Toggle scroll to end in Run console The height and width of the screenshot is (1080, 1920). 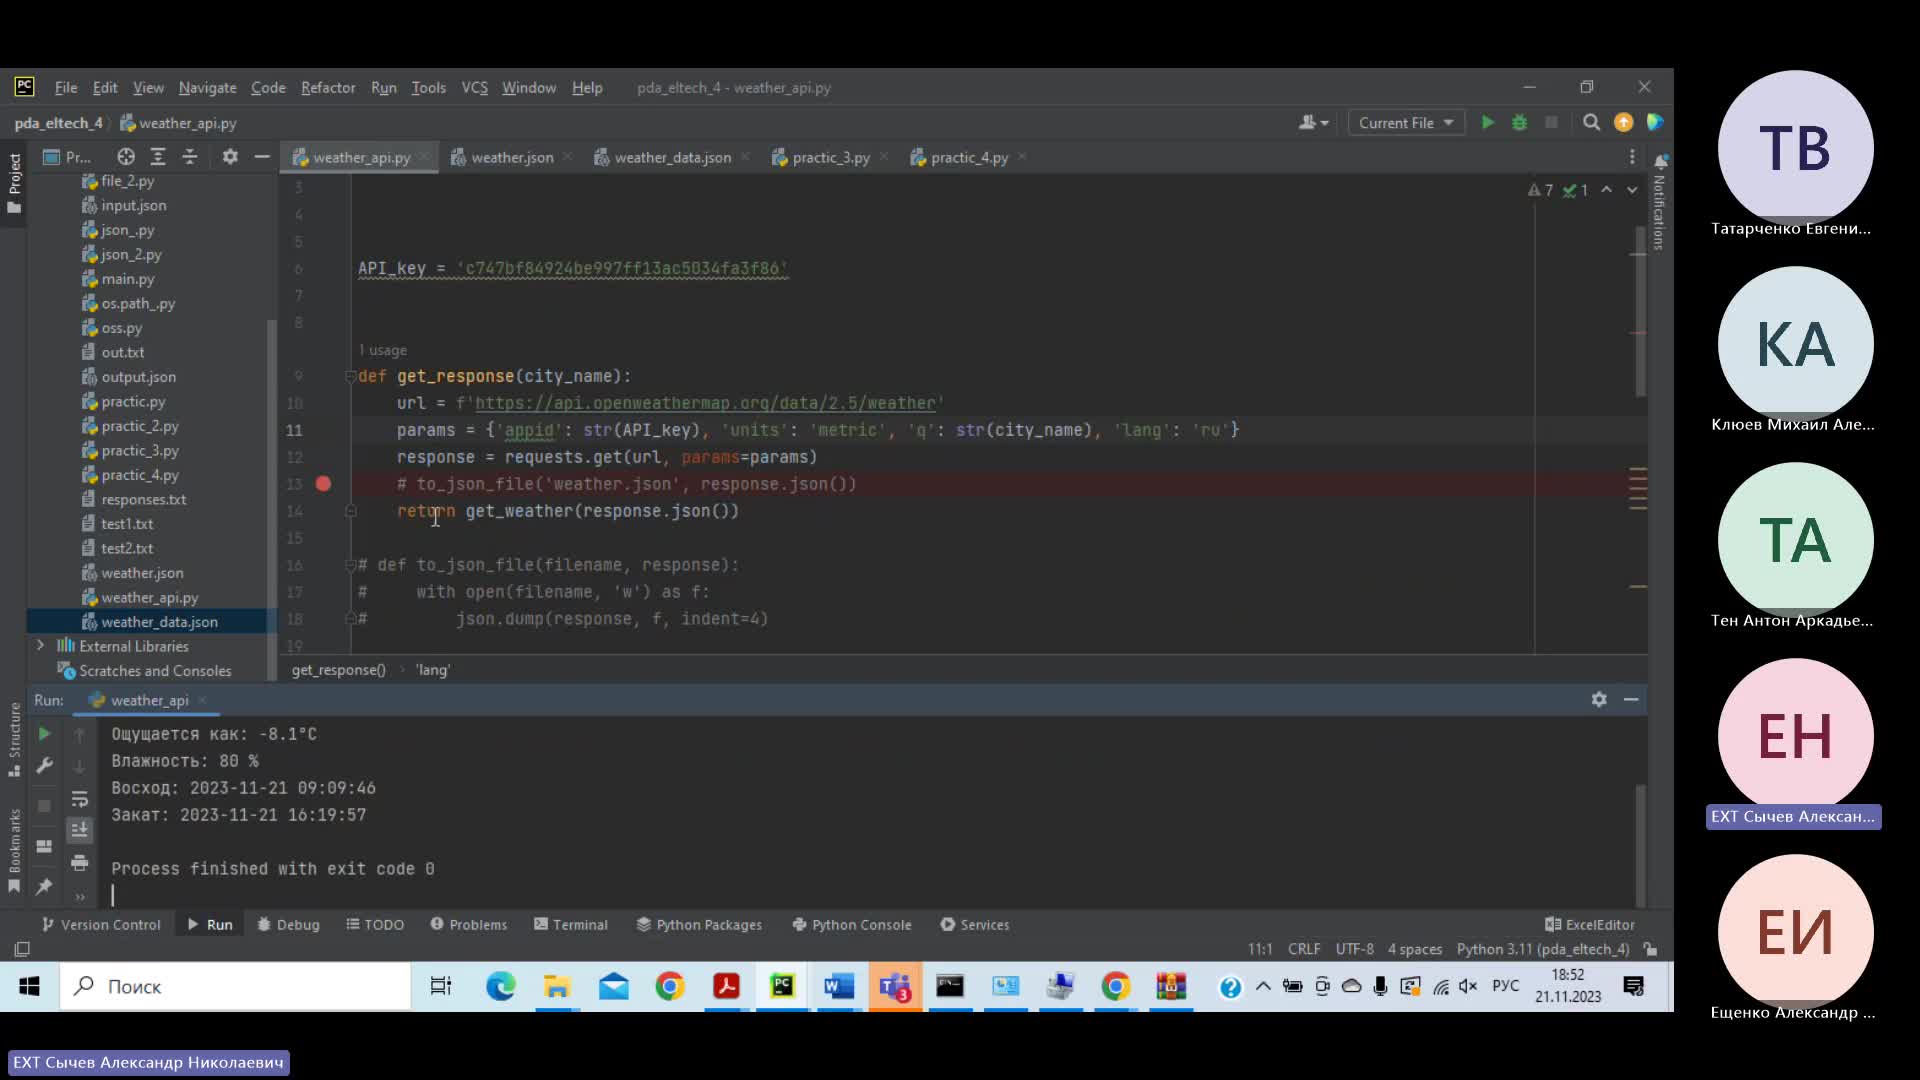coord(80,830)
